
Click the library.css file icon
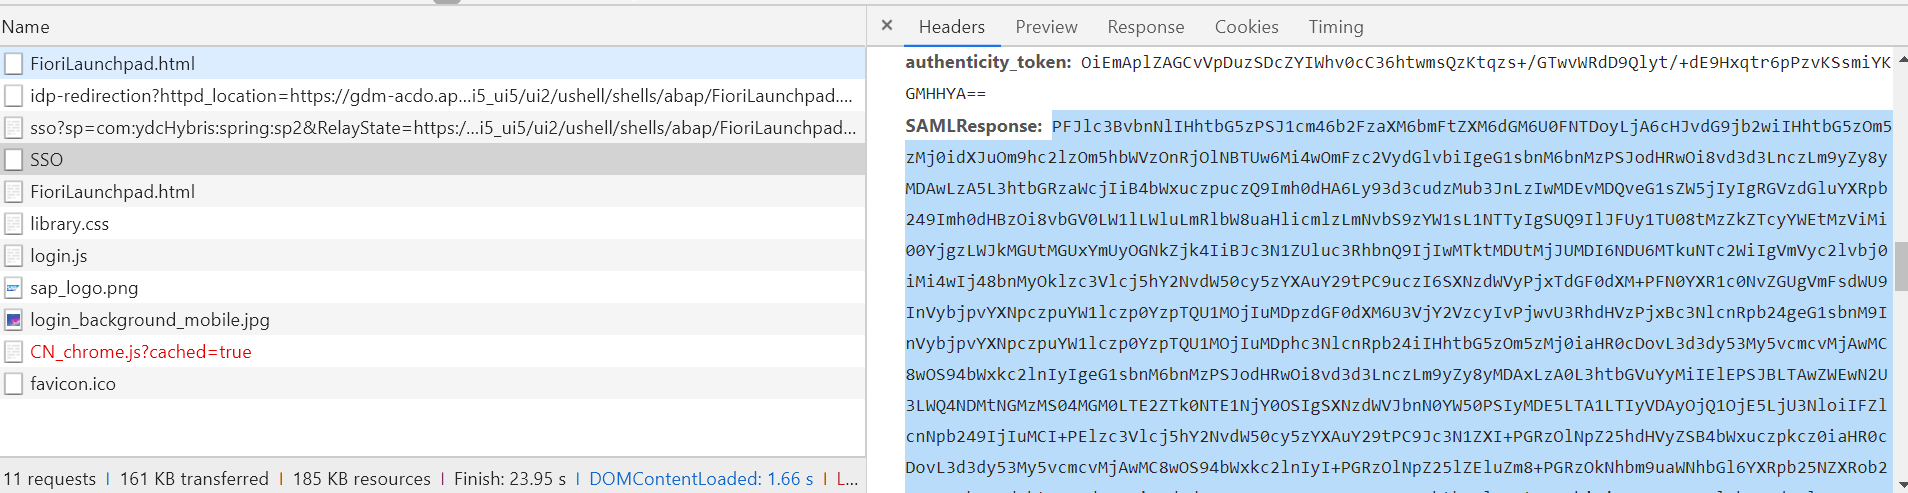(13, 224)
